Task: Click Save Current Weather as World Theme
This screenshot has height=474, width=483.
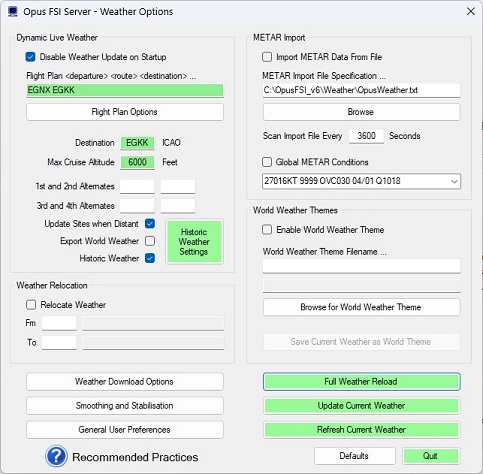Action: click(x=362, y=342)
